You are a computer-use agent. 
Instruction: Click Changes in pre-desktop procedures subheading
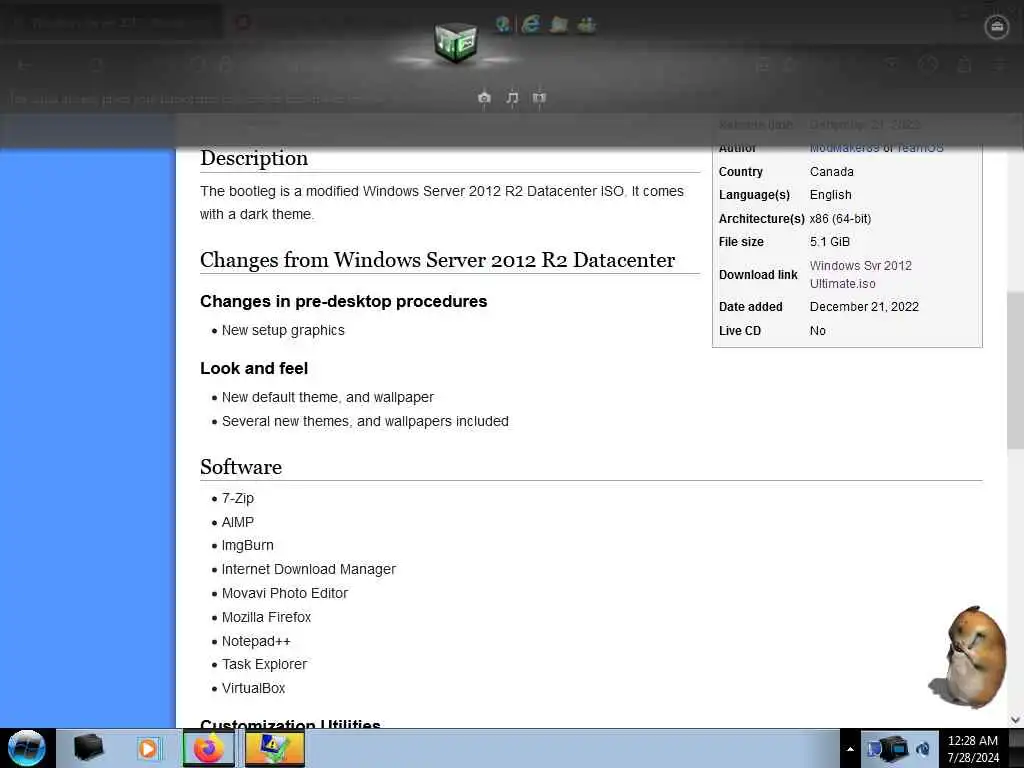point(344,301)
